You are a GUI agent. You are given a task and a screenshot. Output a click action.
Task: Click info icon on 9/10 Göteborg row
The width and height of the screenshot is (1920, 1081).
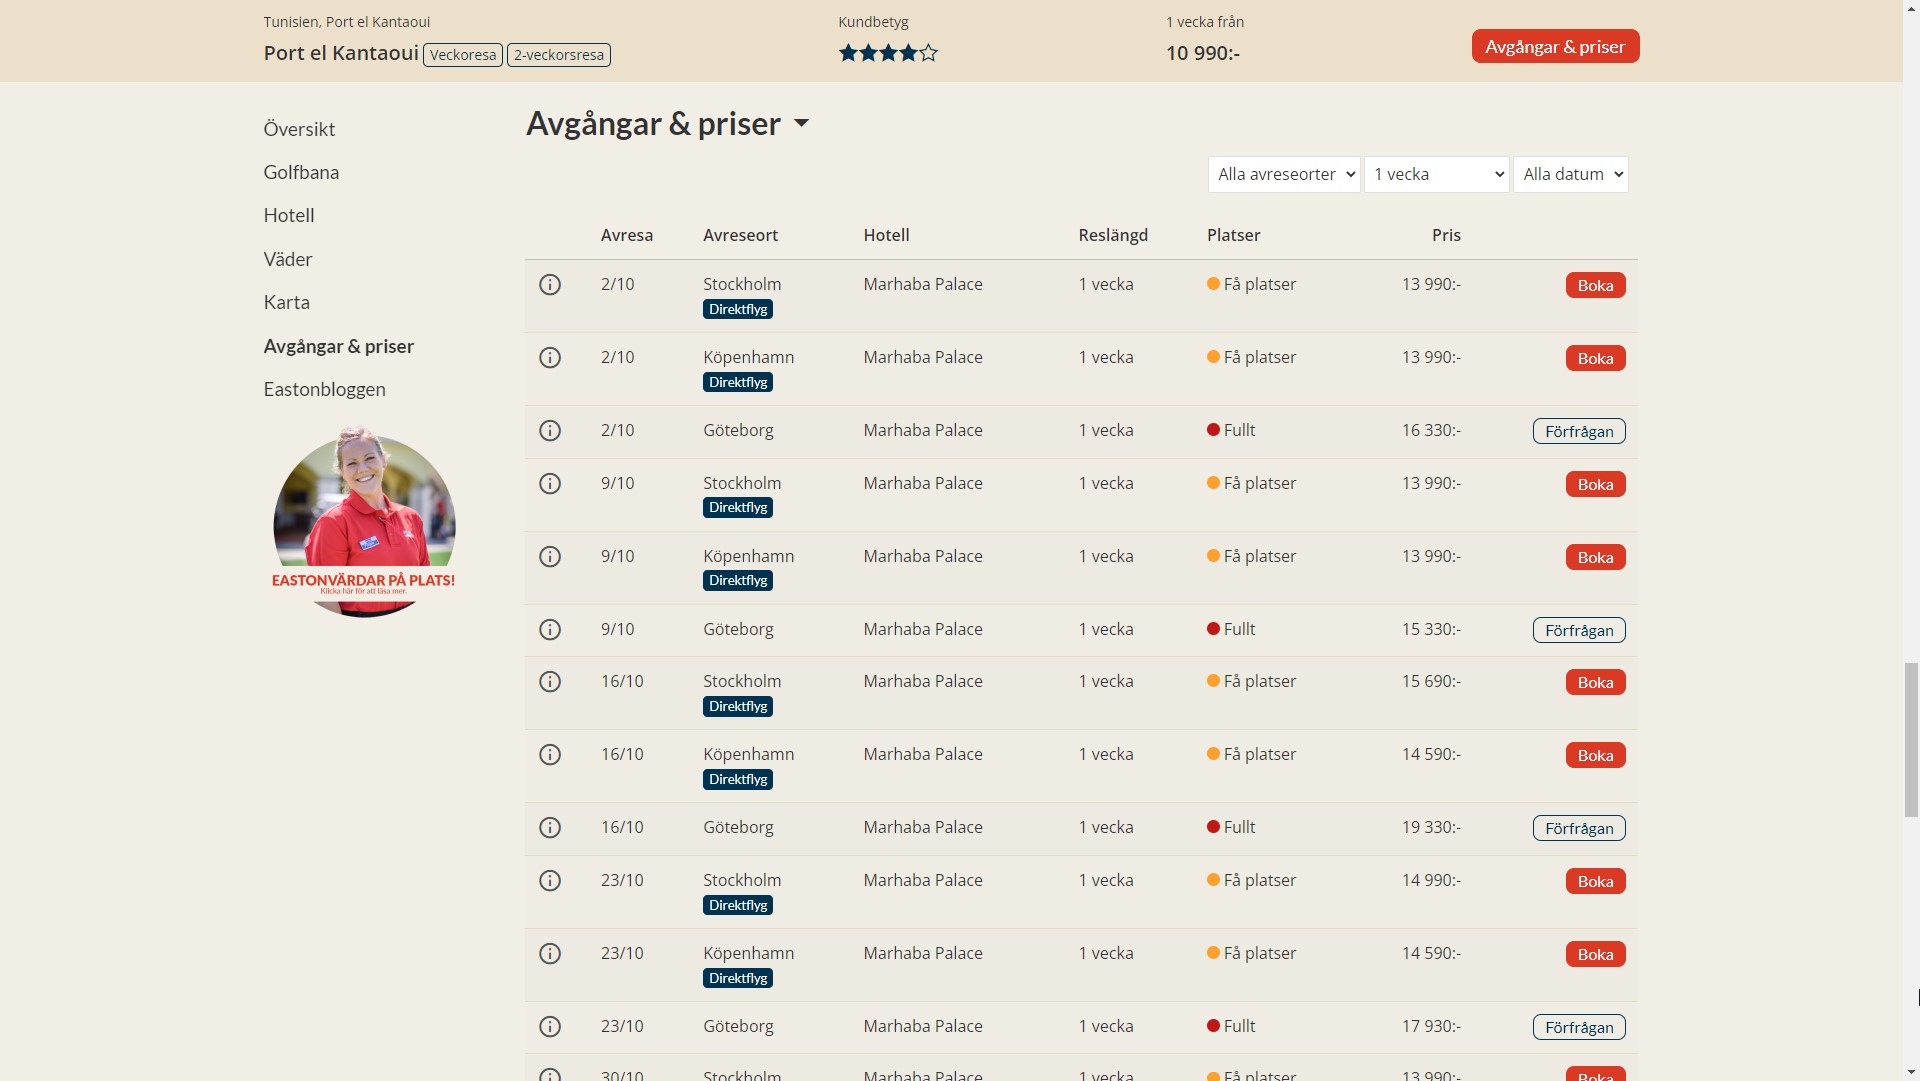(550, 630)
